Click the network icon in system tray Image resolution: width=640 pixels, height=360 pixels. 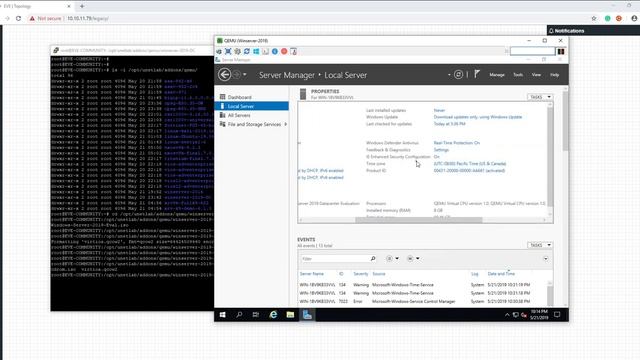pos(516,315)
